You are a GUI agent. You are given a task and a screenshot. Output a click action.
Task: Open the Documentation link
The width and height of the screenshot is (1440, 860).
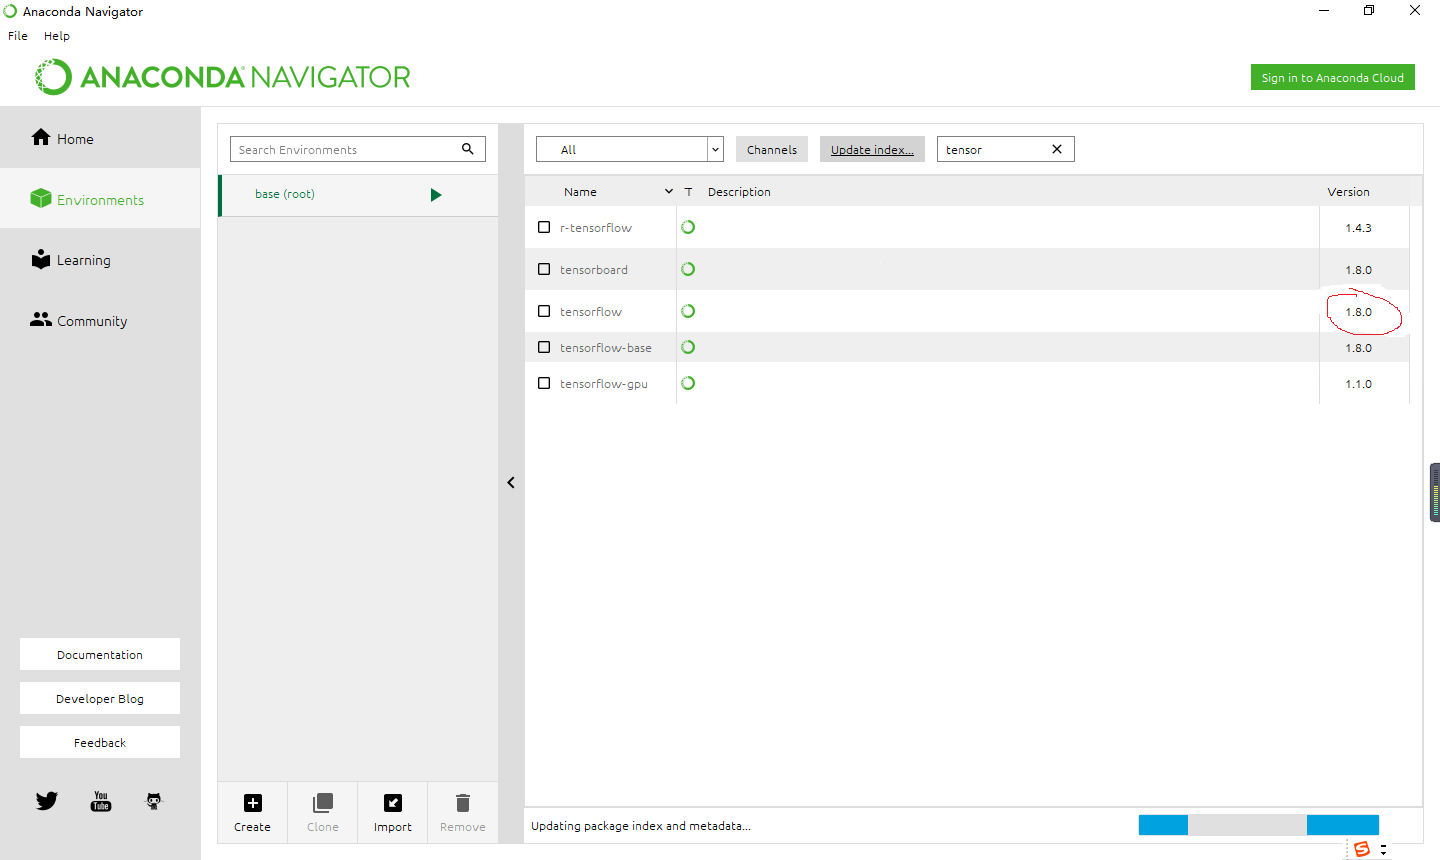point(100,654)
